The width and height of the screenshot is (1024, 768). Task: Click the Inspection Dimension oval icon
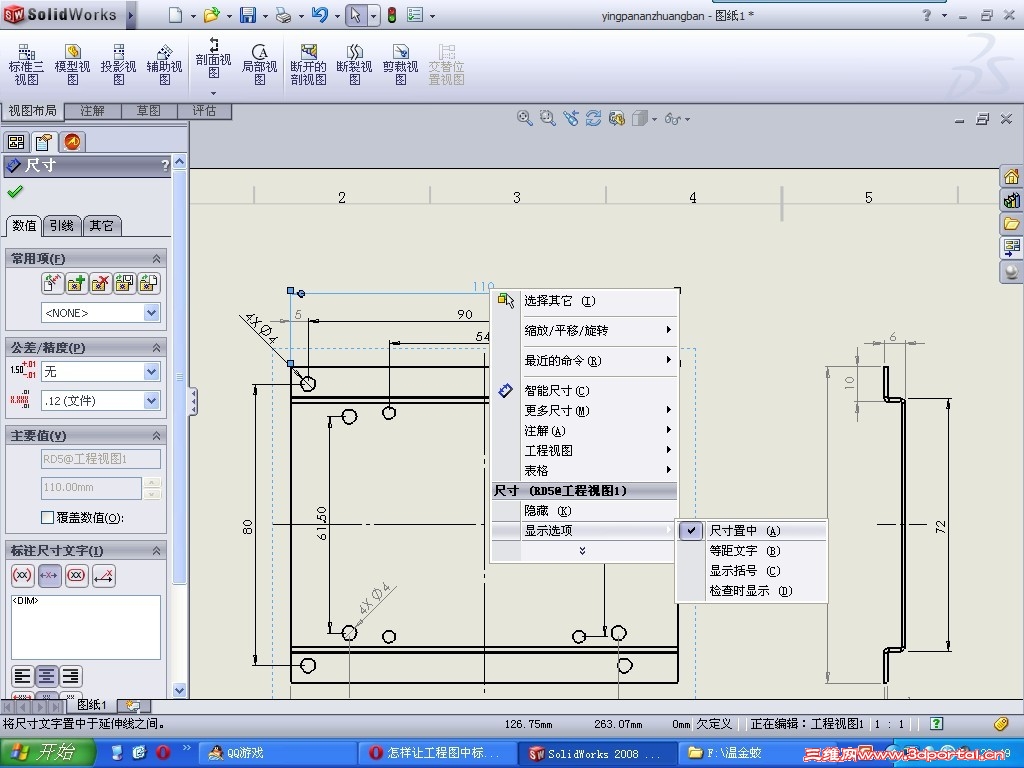pyautogui.click(x=76, y=575)
